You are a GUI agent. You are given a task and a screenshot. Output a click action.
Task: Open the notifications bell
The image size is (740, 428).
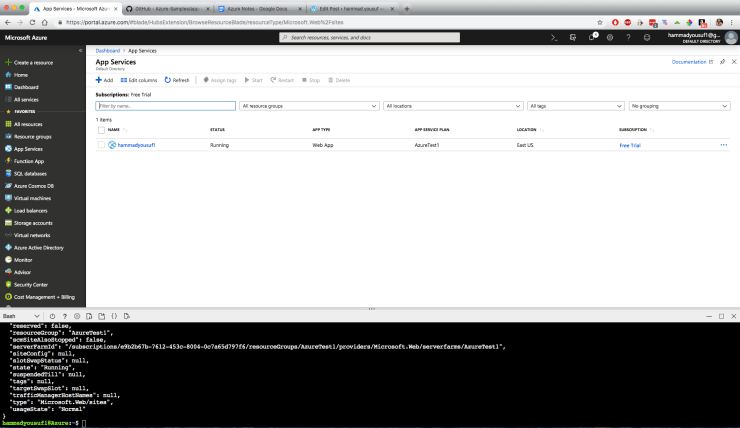coord(592,37)
